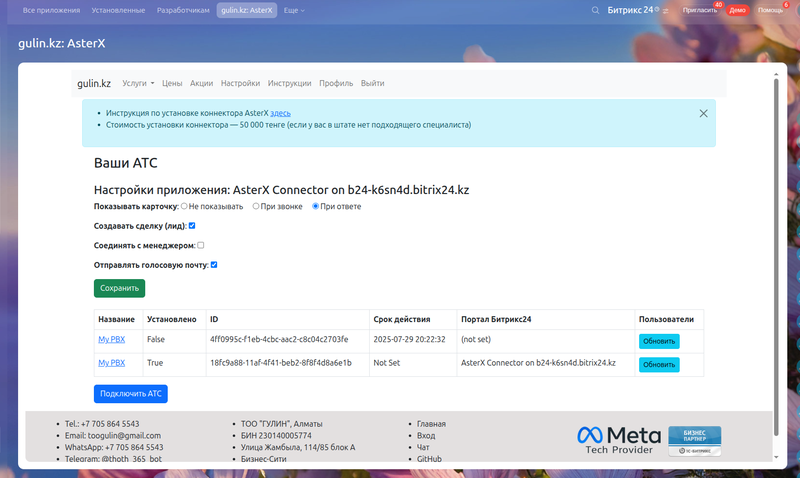The image size is (800, 478).
Task: Open Все приложения tab
Action: click(x=51, y=10)
